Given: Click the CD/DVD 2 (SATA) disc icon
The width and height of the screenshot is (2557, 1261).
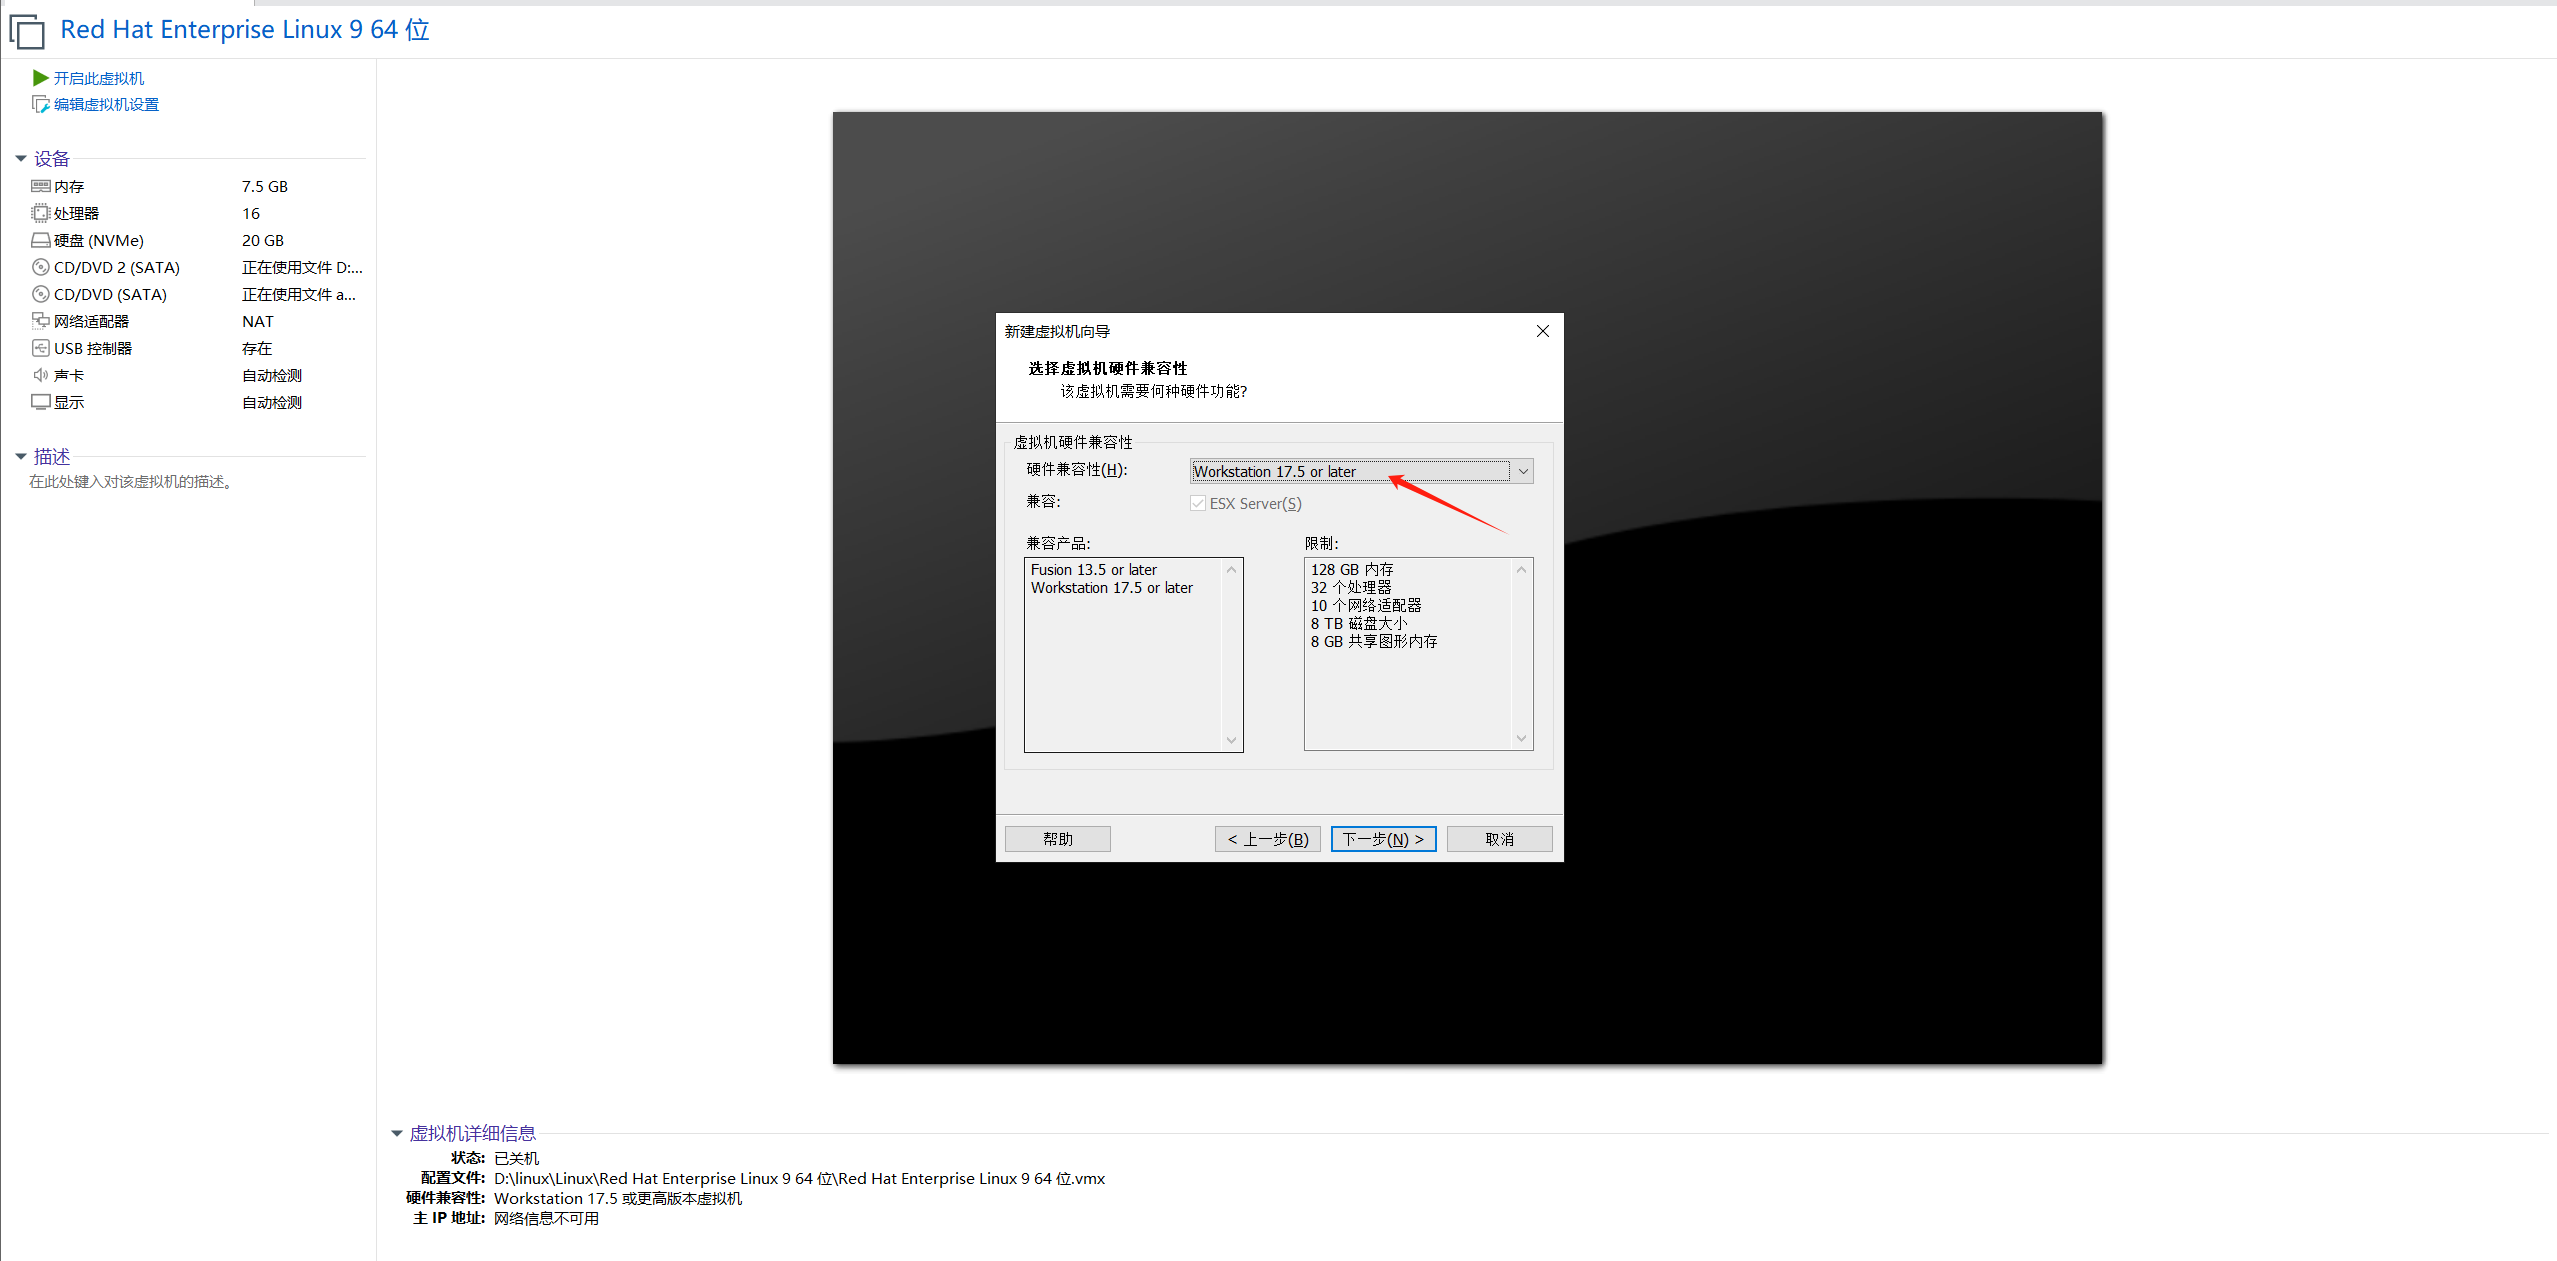Looking at the screenshot, I should coord(41,267).
